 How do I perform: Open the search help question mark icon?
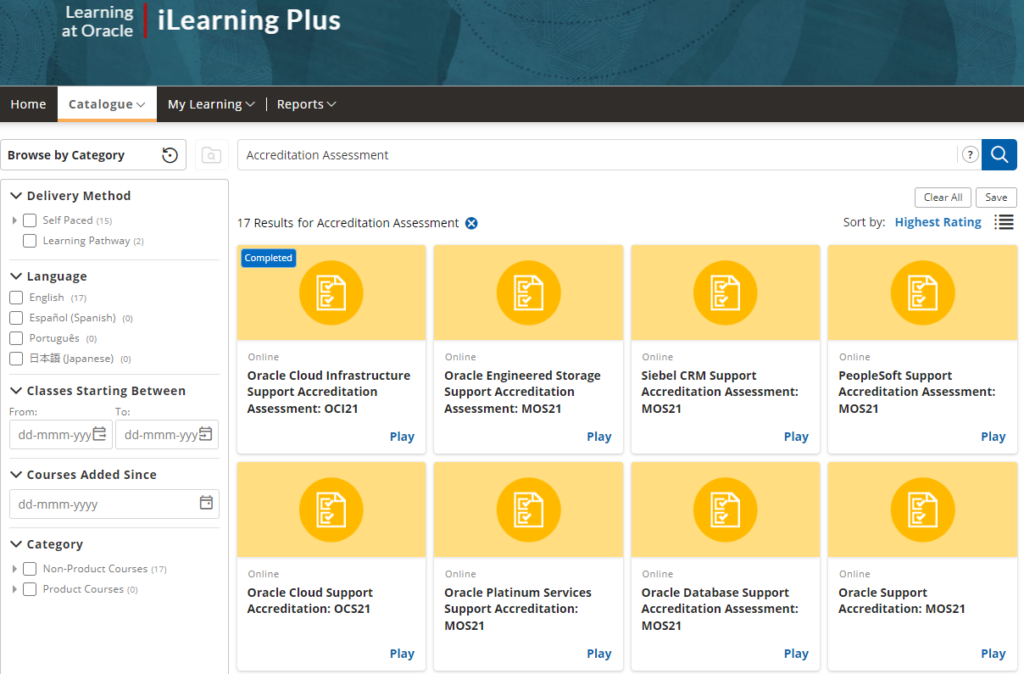[x=970, y=155]
